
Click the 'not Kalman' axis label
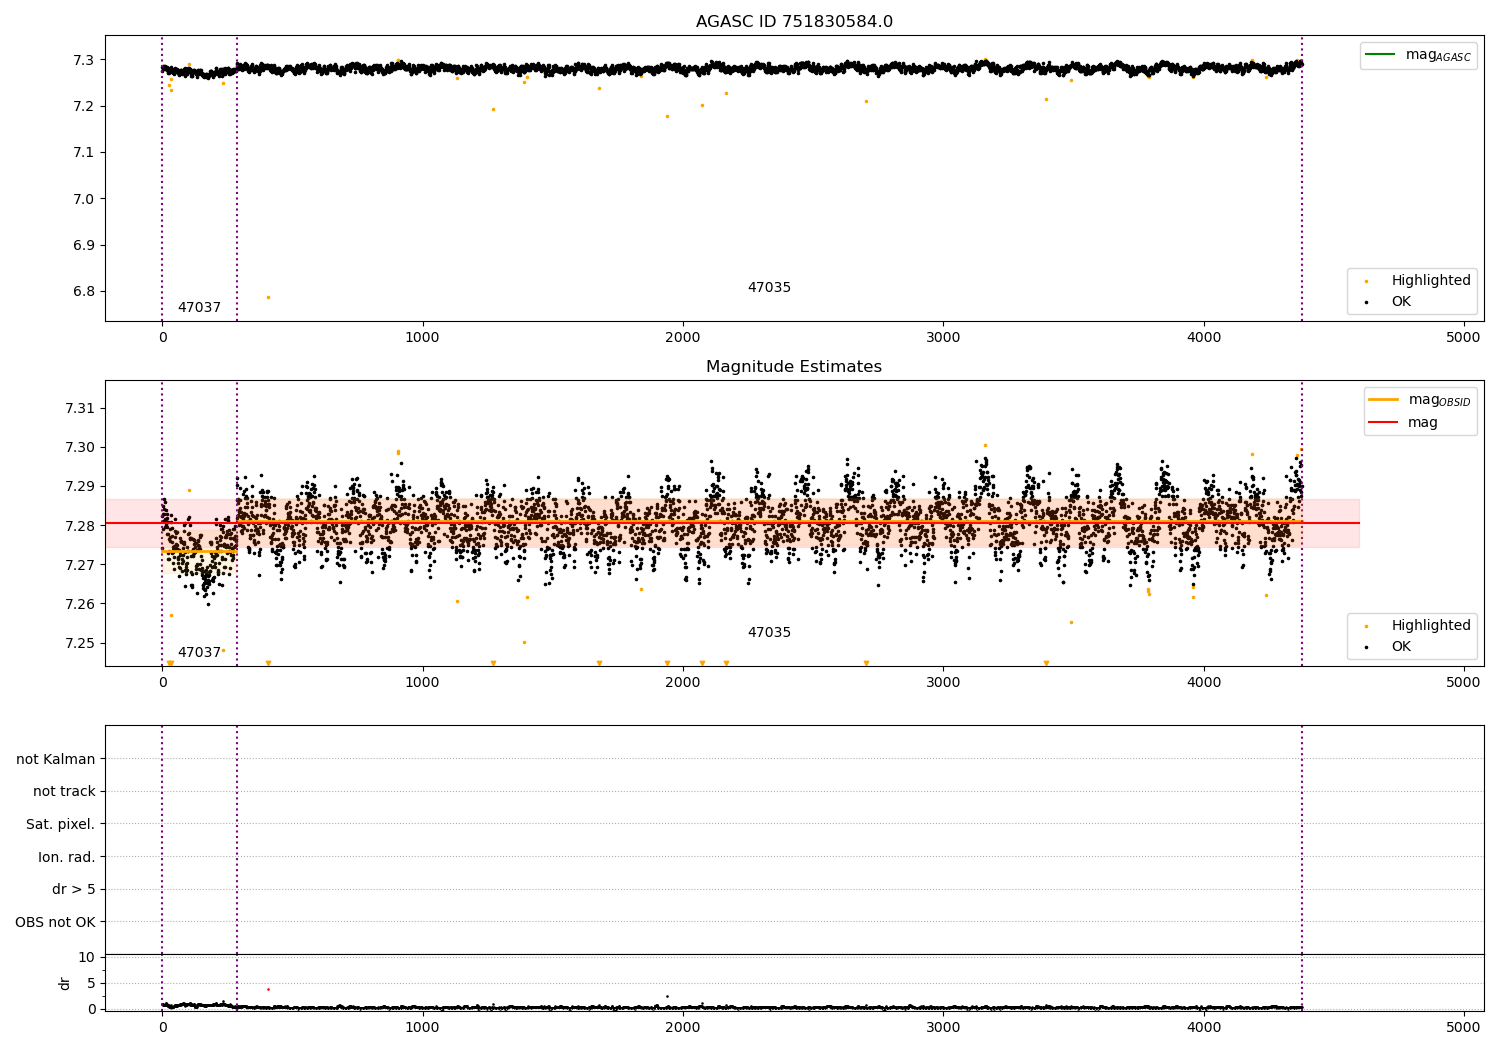point(56,760)
